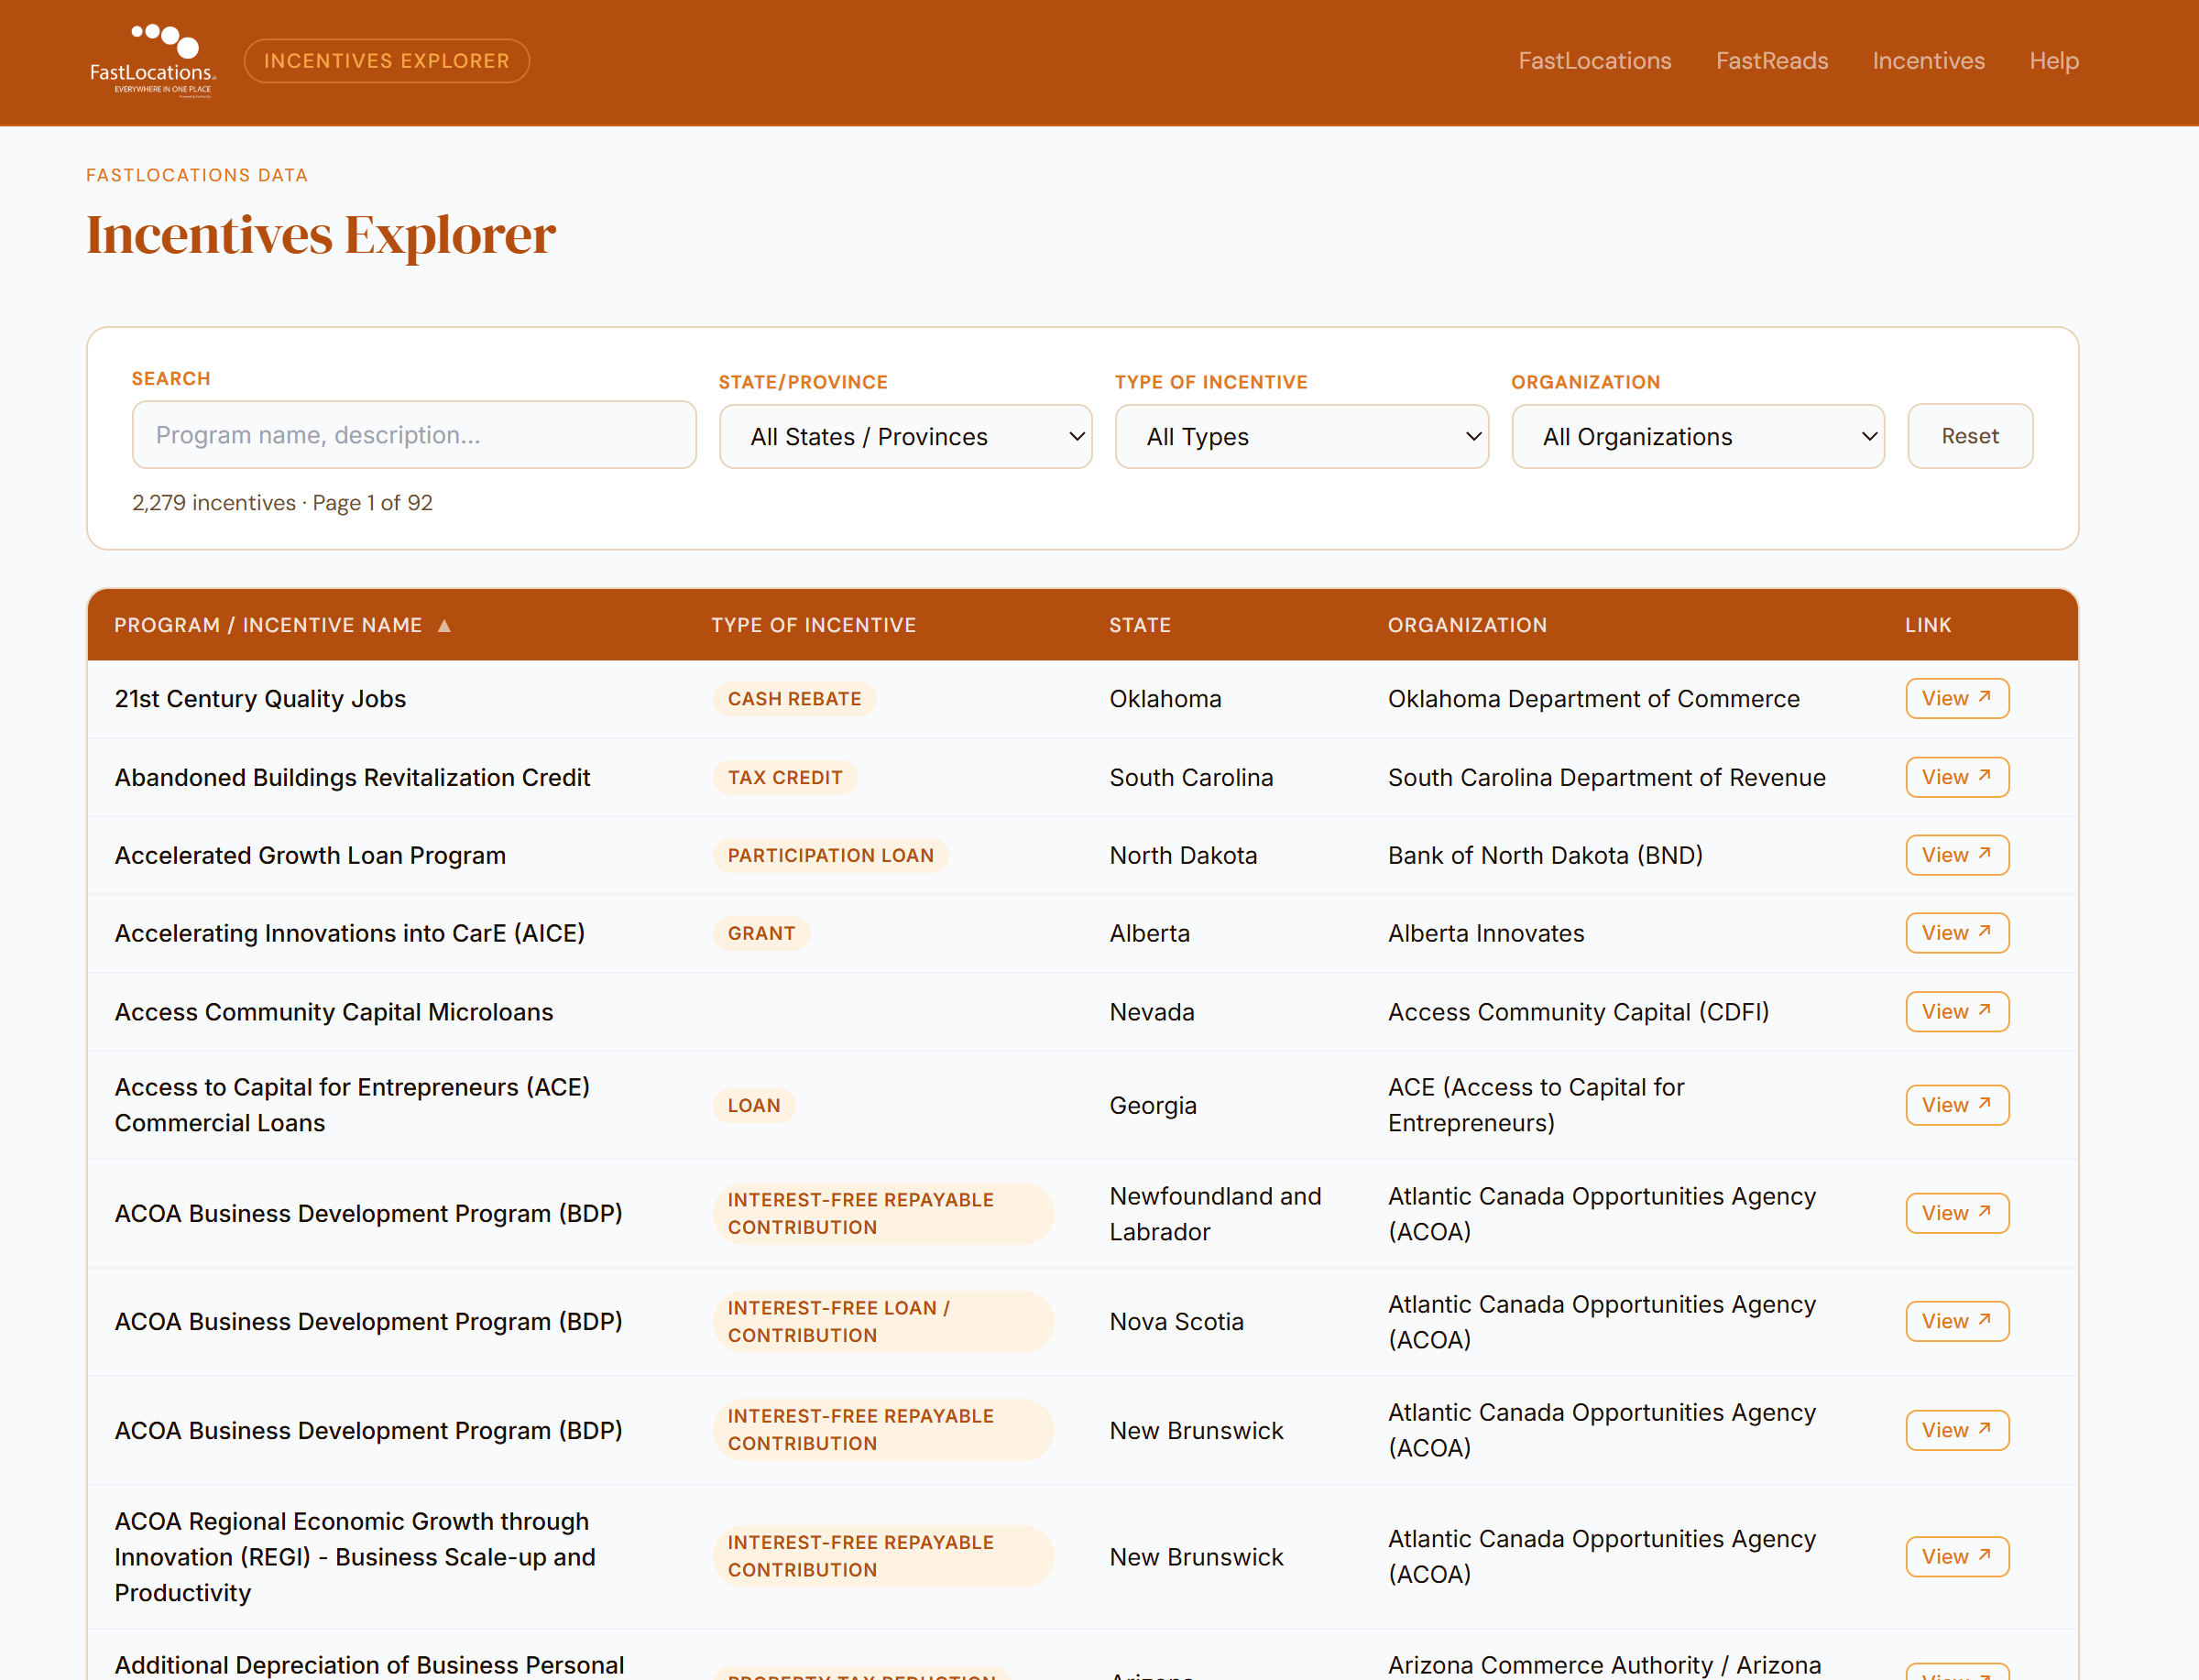
Task: Click the Nevada state cell
Action: click(1151, 1012)
